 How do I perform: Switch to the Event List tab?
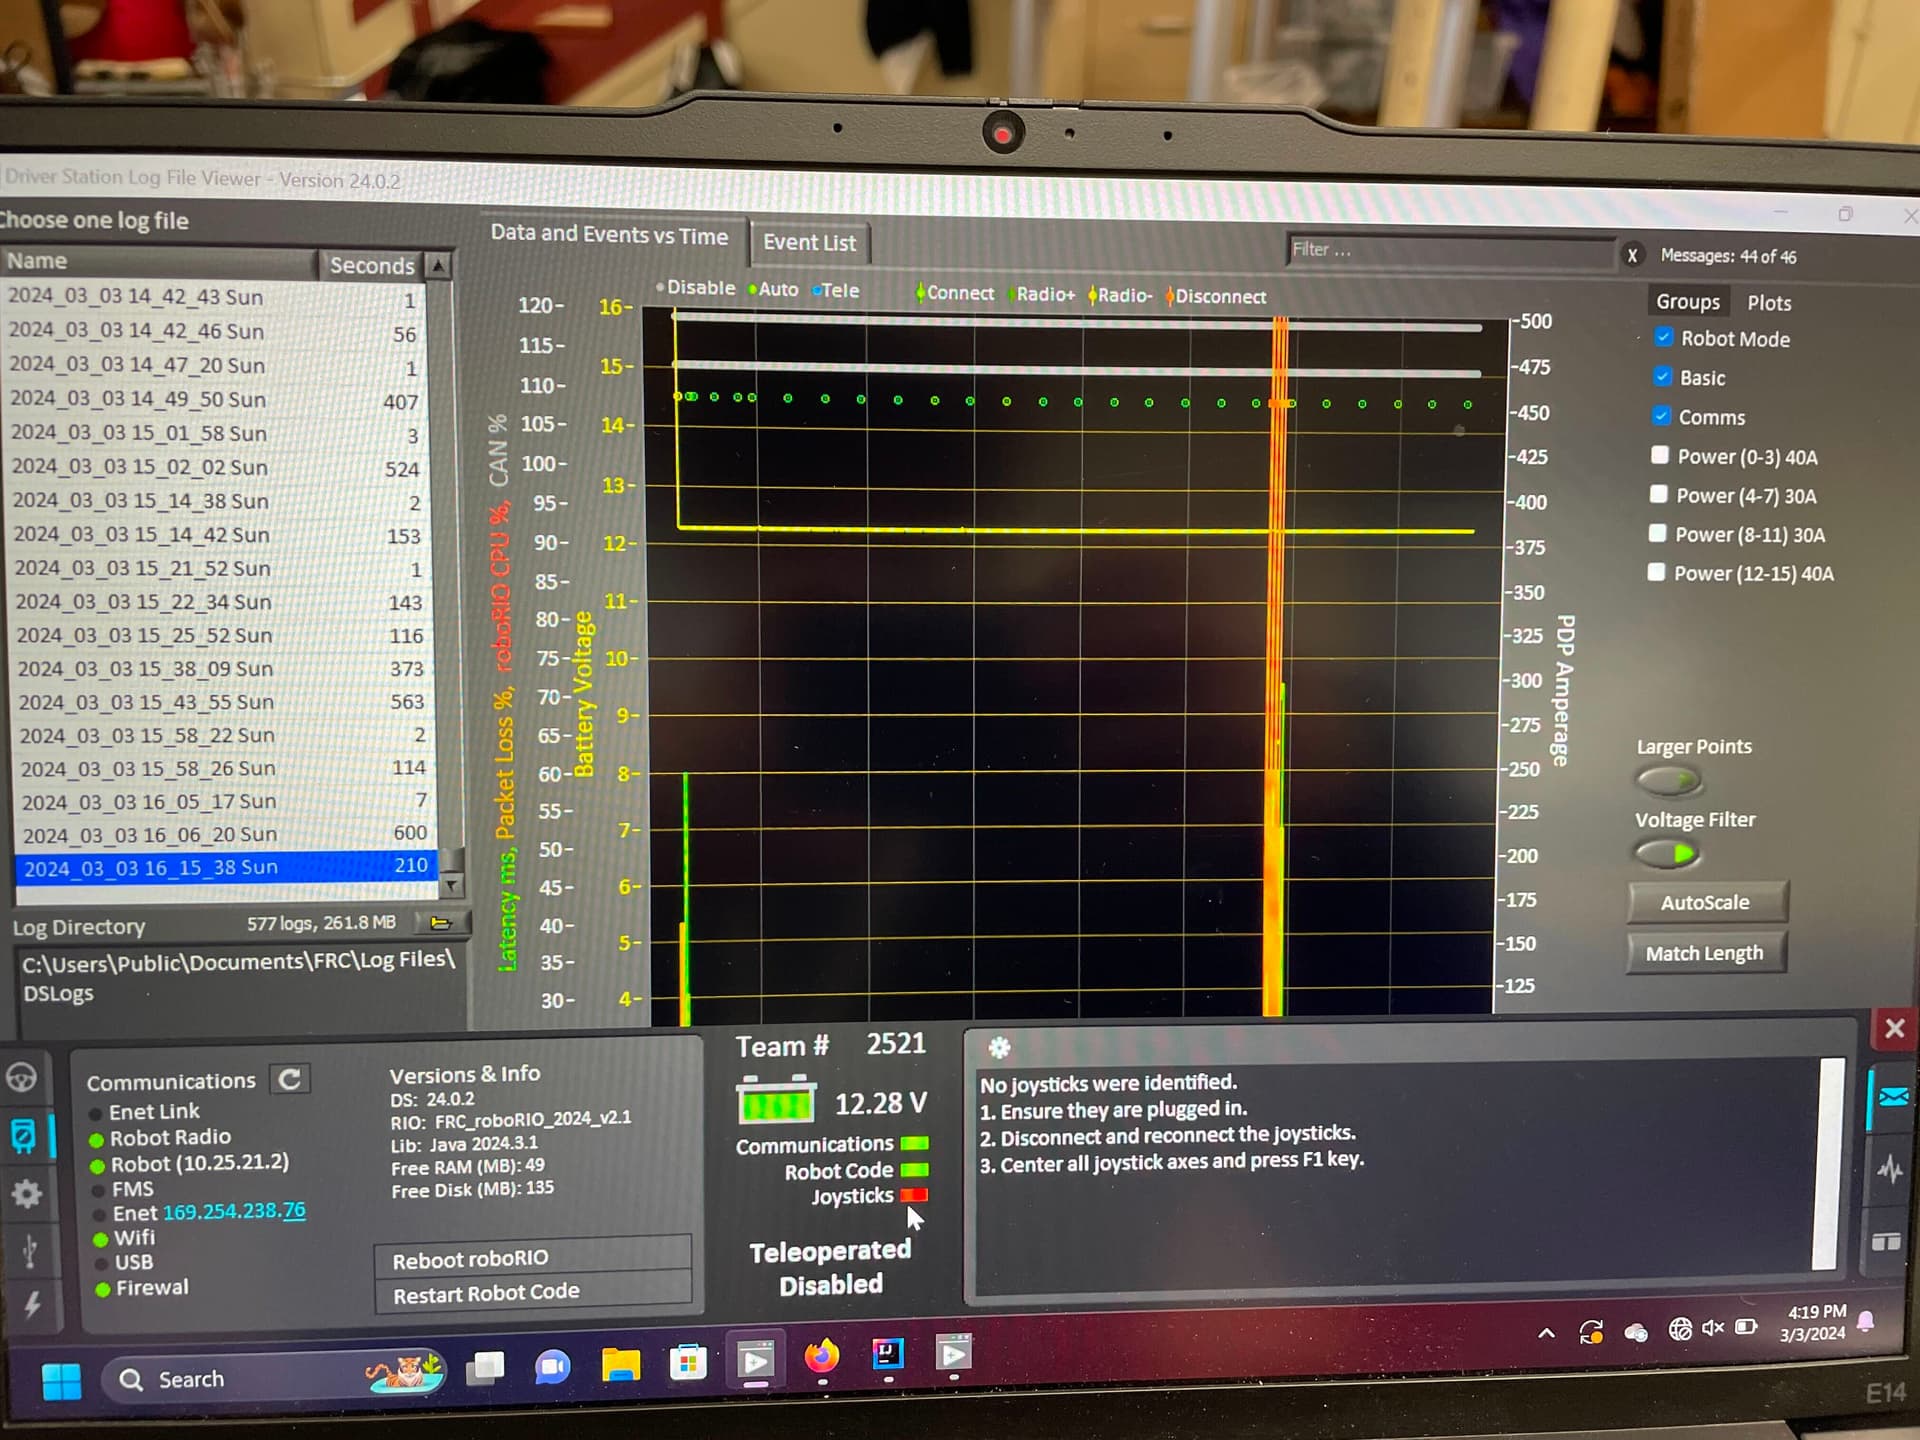pyautogui.click(x=809, y=243)
